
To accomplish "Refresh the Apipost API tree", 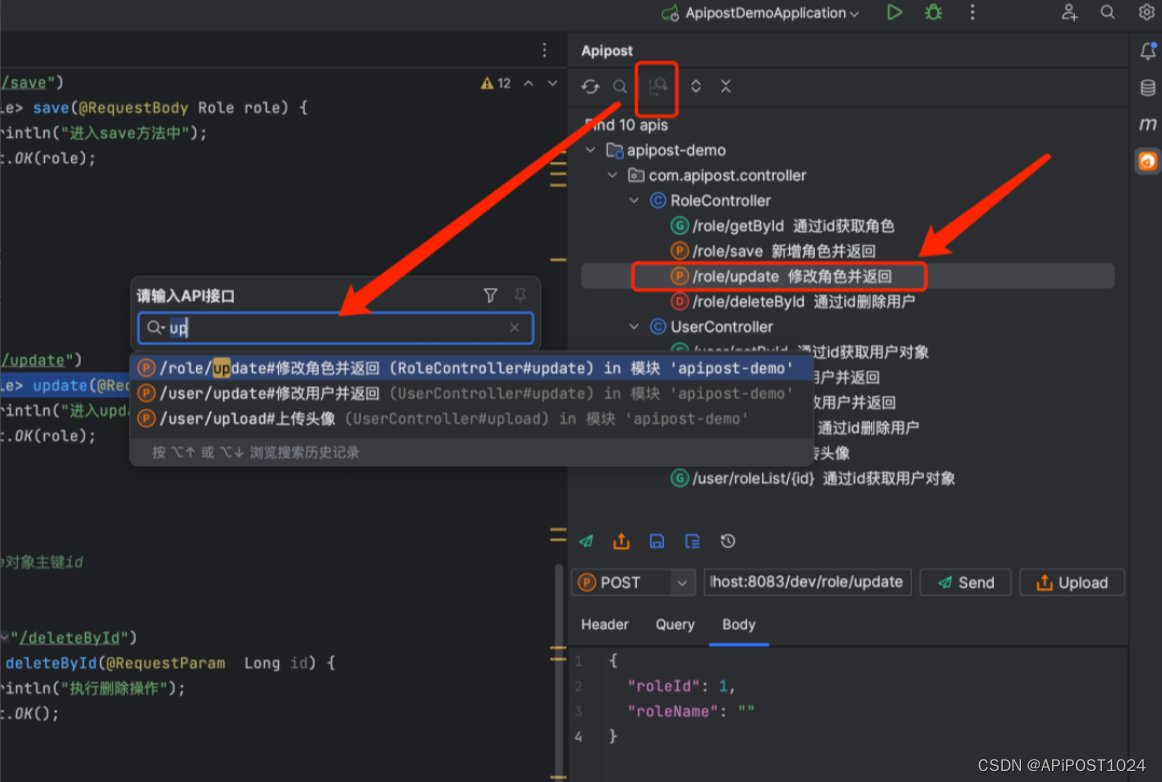I will pos(590,87).
